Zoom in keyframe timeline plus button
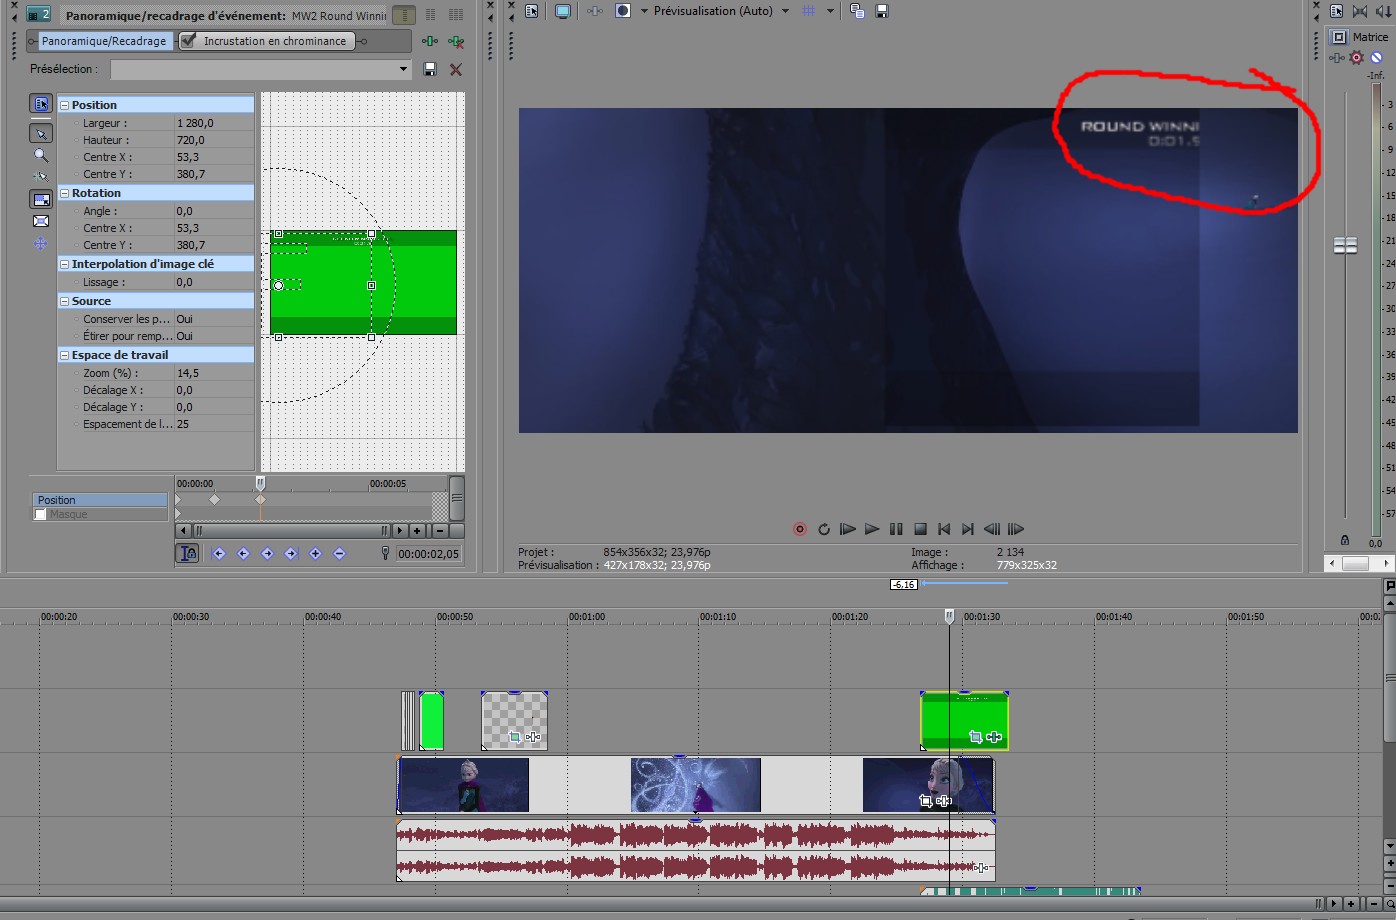The width and height of the screenshot is (1396, 920). (x=417, y=531)
